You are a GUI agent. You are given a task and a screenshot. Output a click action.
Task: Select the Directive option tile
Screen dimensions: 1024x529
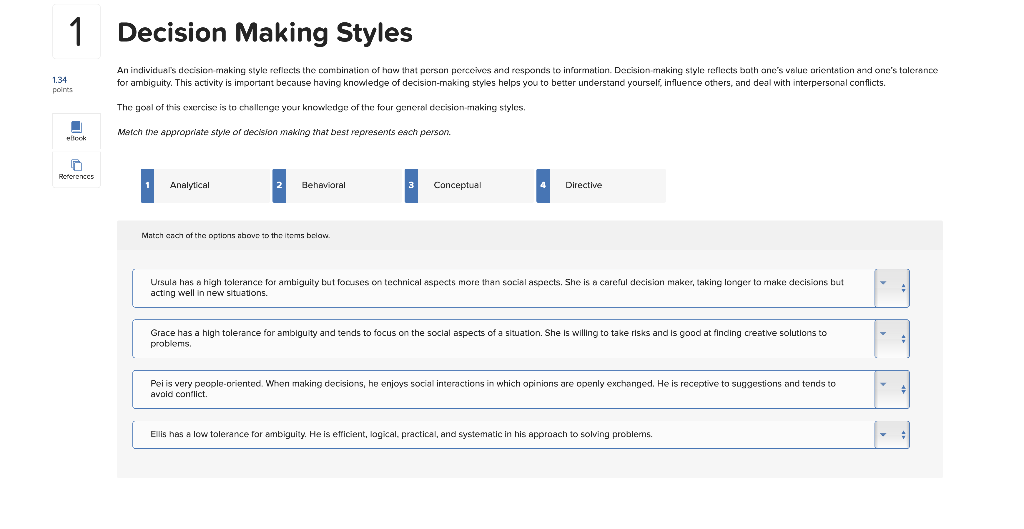point(601,185)
